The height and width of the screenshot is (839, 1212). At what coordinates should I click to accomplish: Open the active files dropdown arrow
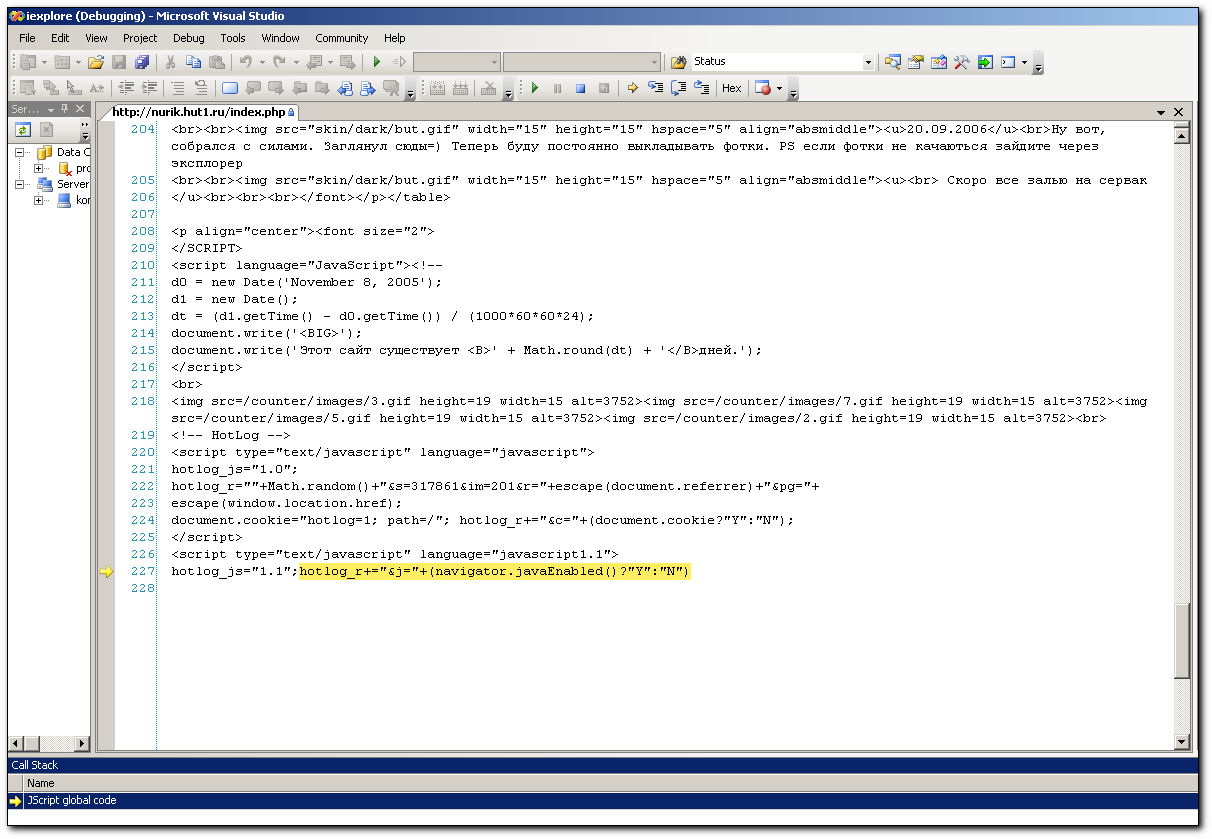click(1161, 113)
